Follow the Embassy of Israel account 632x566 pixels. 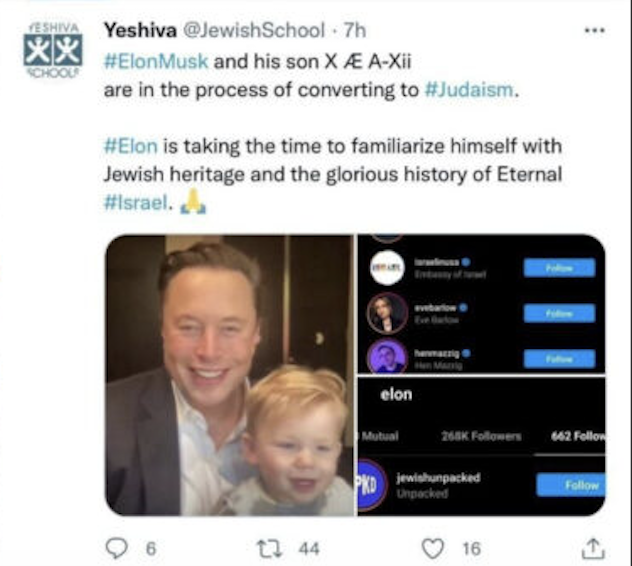pos(559,268)
